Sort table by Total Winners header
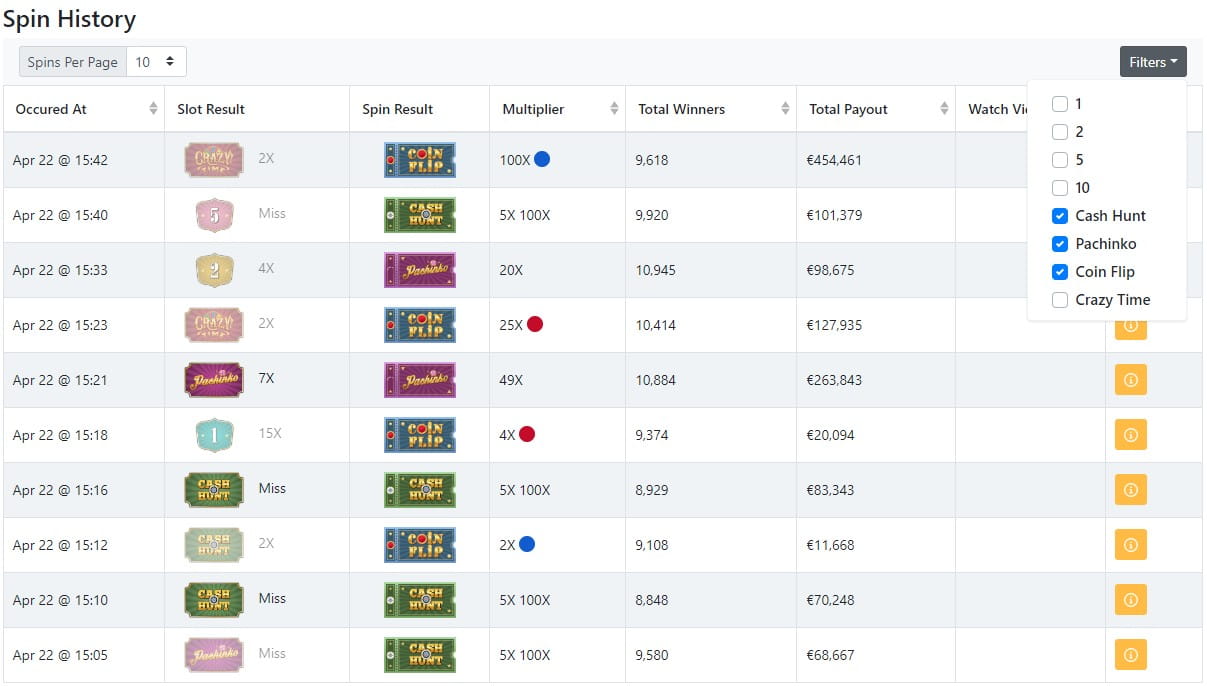The height and width of the screenshot is (686, 1207). pos(711,109)
